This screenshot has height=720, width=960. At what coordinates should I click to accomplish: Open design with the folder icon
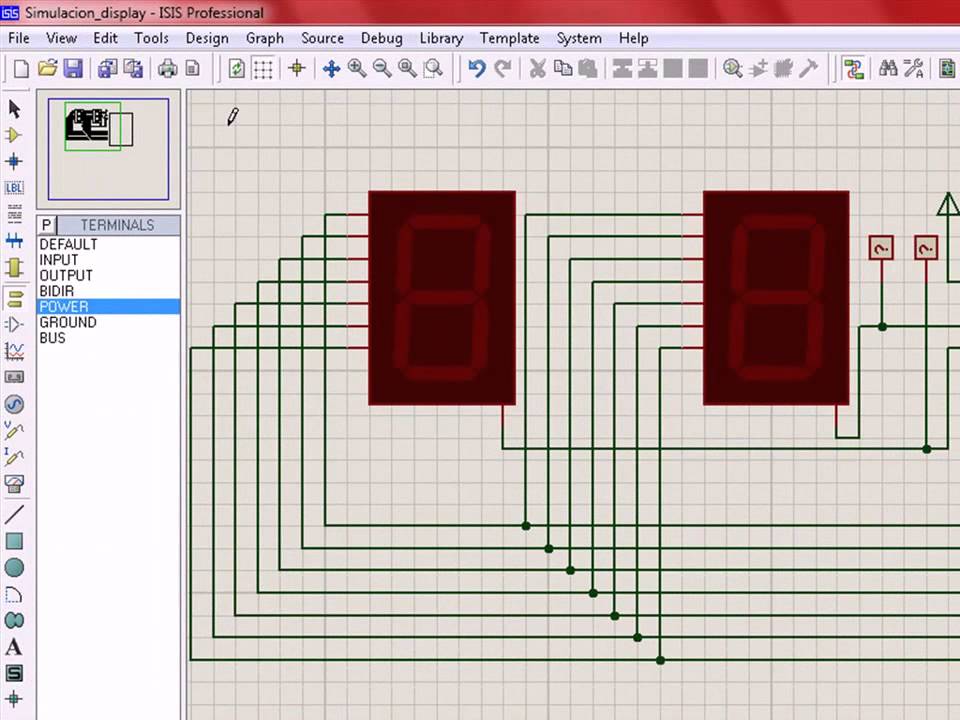point(47,68)
